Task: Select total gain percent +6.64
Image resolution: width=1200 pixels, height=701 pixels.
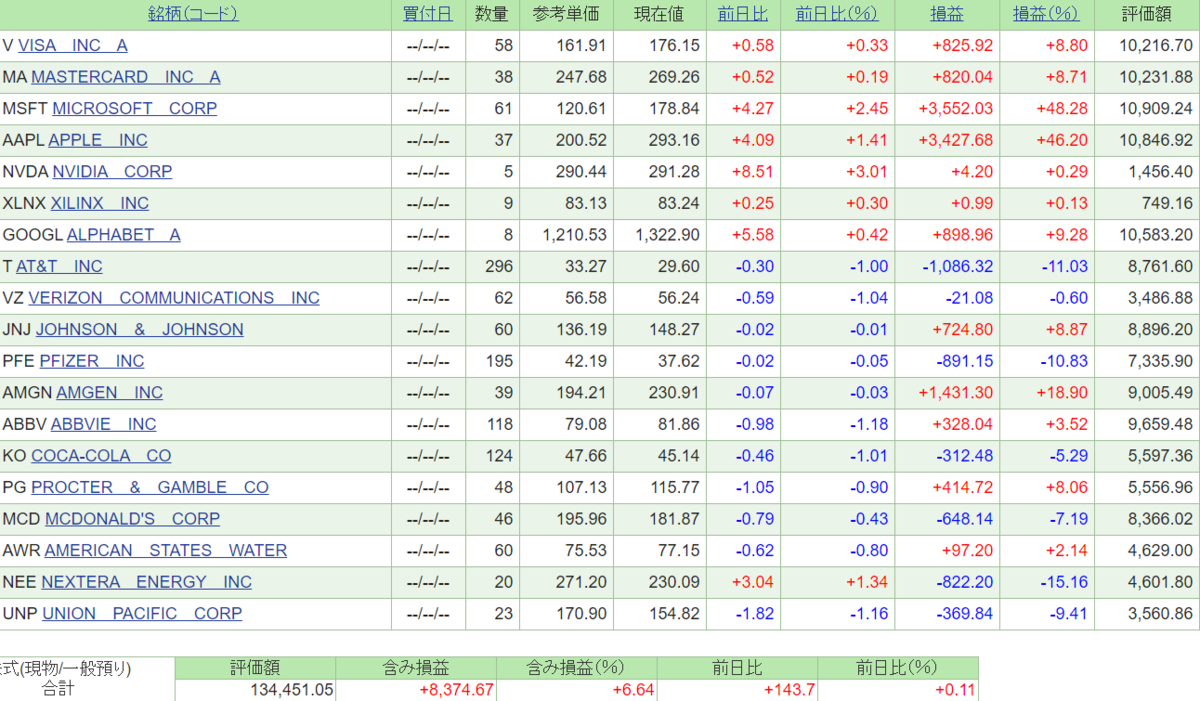Action: click(x=634, y=690)
